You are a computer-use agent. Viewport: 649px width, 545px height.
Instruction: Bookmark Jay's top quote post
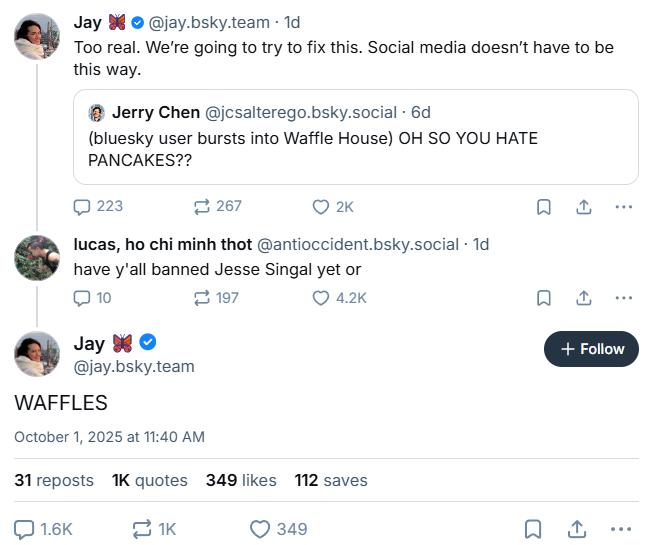tap(543, 207)
